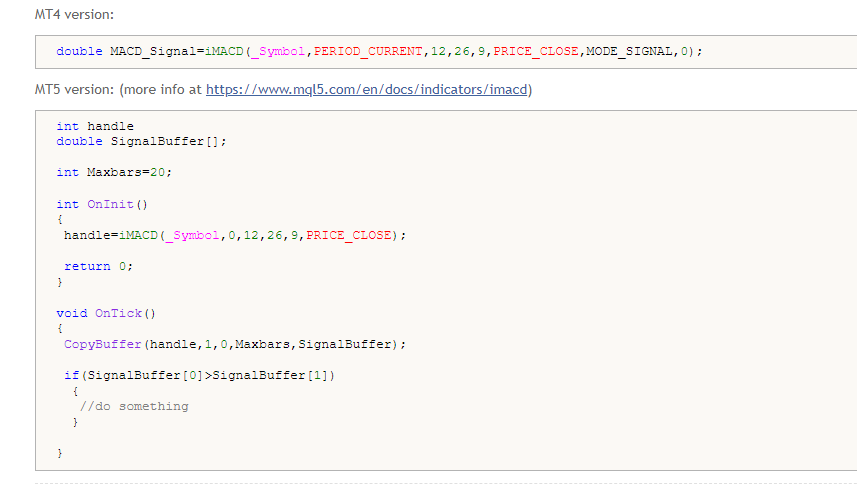The width and height of the screenshot is (857, 488).
Task: Click PERIOD_CURRENT in the MT4 code
Action: [368, 51]
